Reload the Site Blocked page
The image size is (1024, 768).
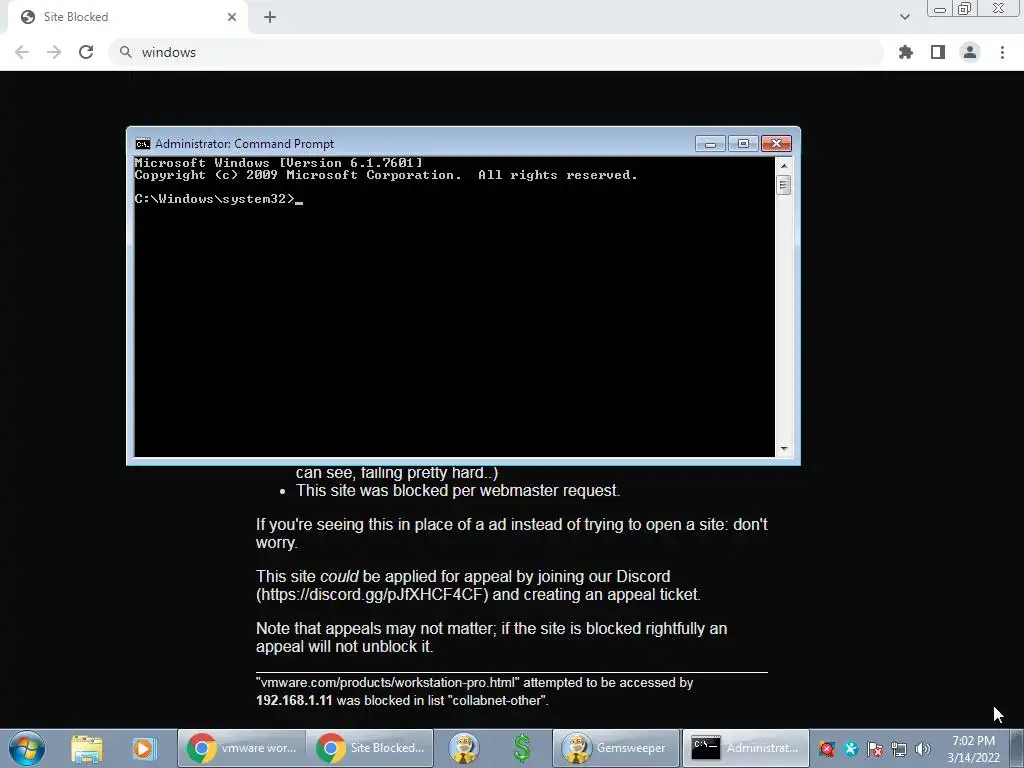(86, 52)
